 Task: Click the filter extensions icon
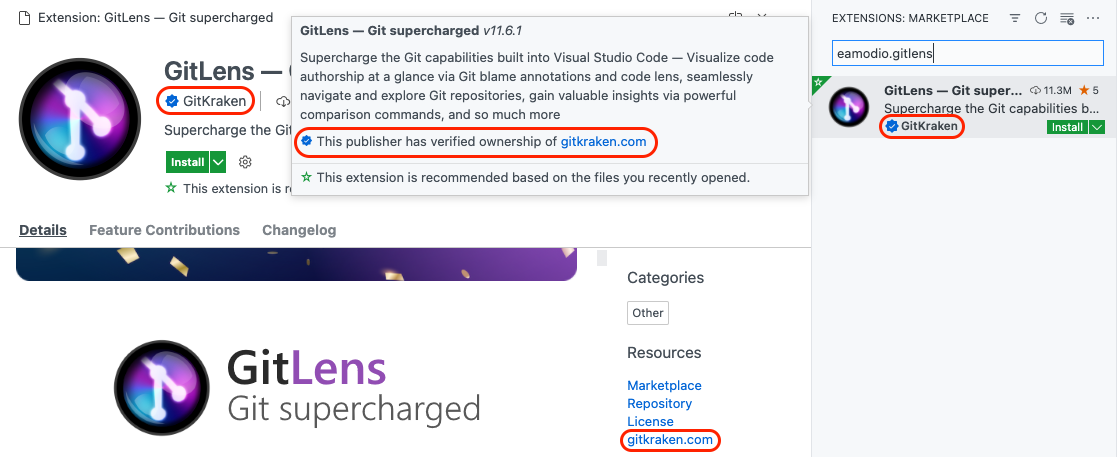click(1015, 18)
